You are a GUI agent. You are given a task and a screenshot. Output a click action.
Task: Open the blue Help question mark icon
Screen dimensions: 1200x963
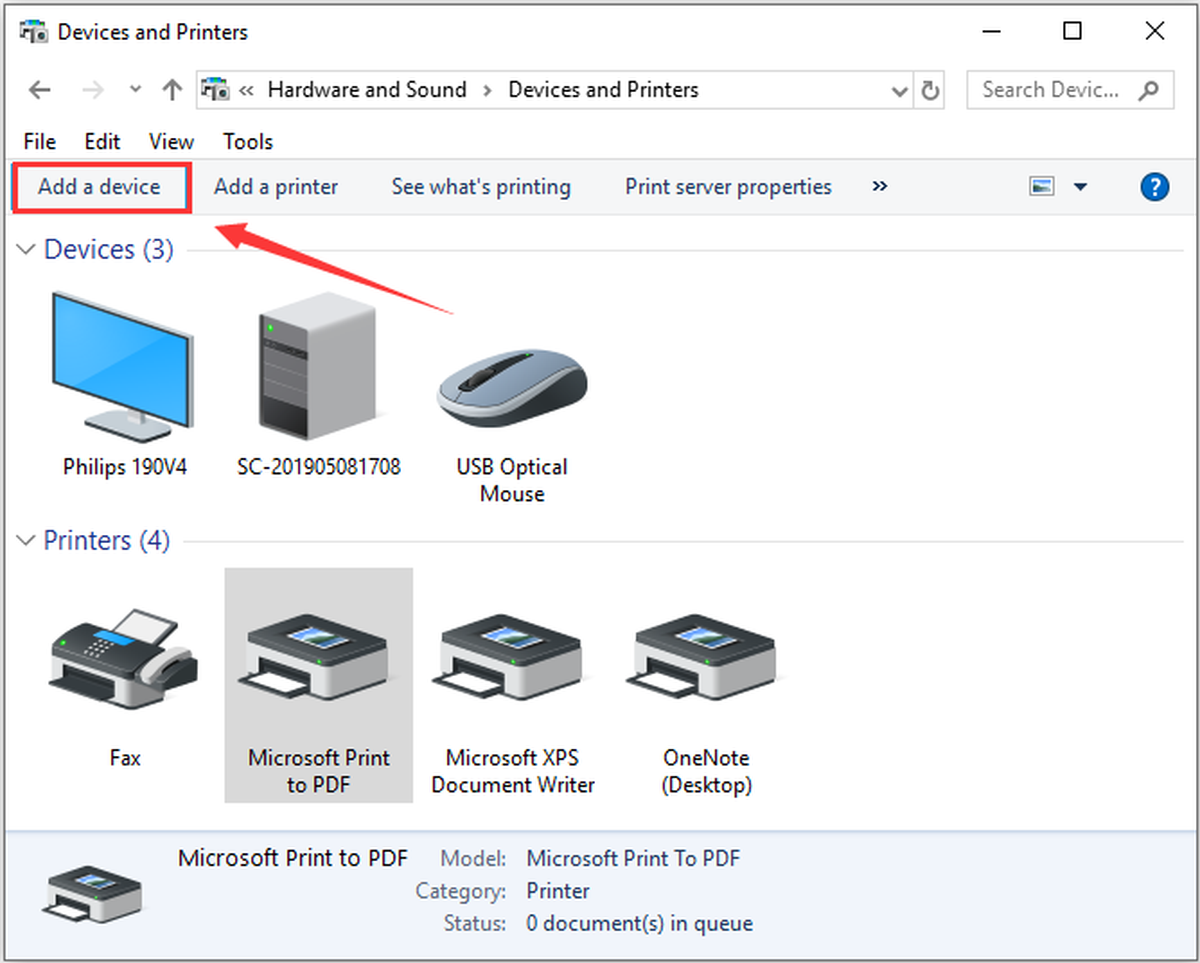(x=1154, y=187)
